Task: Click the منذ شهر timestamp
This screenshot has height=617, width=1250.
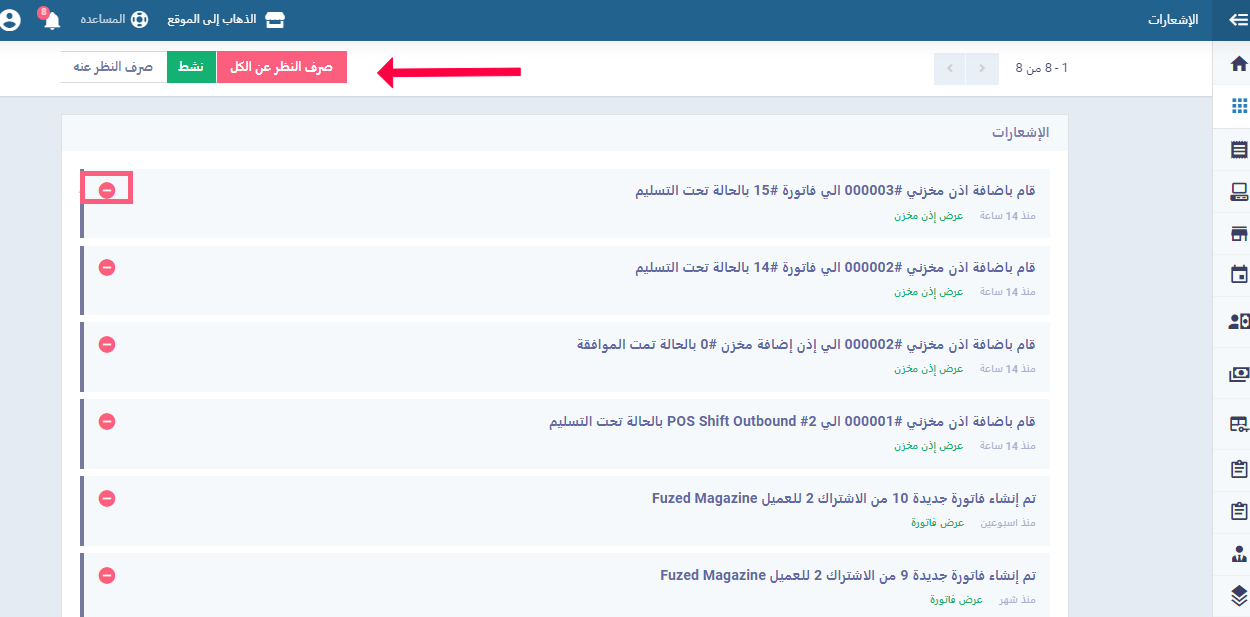Action: pyautogui.click(x=1017, y=600)
